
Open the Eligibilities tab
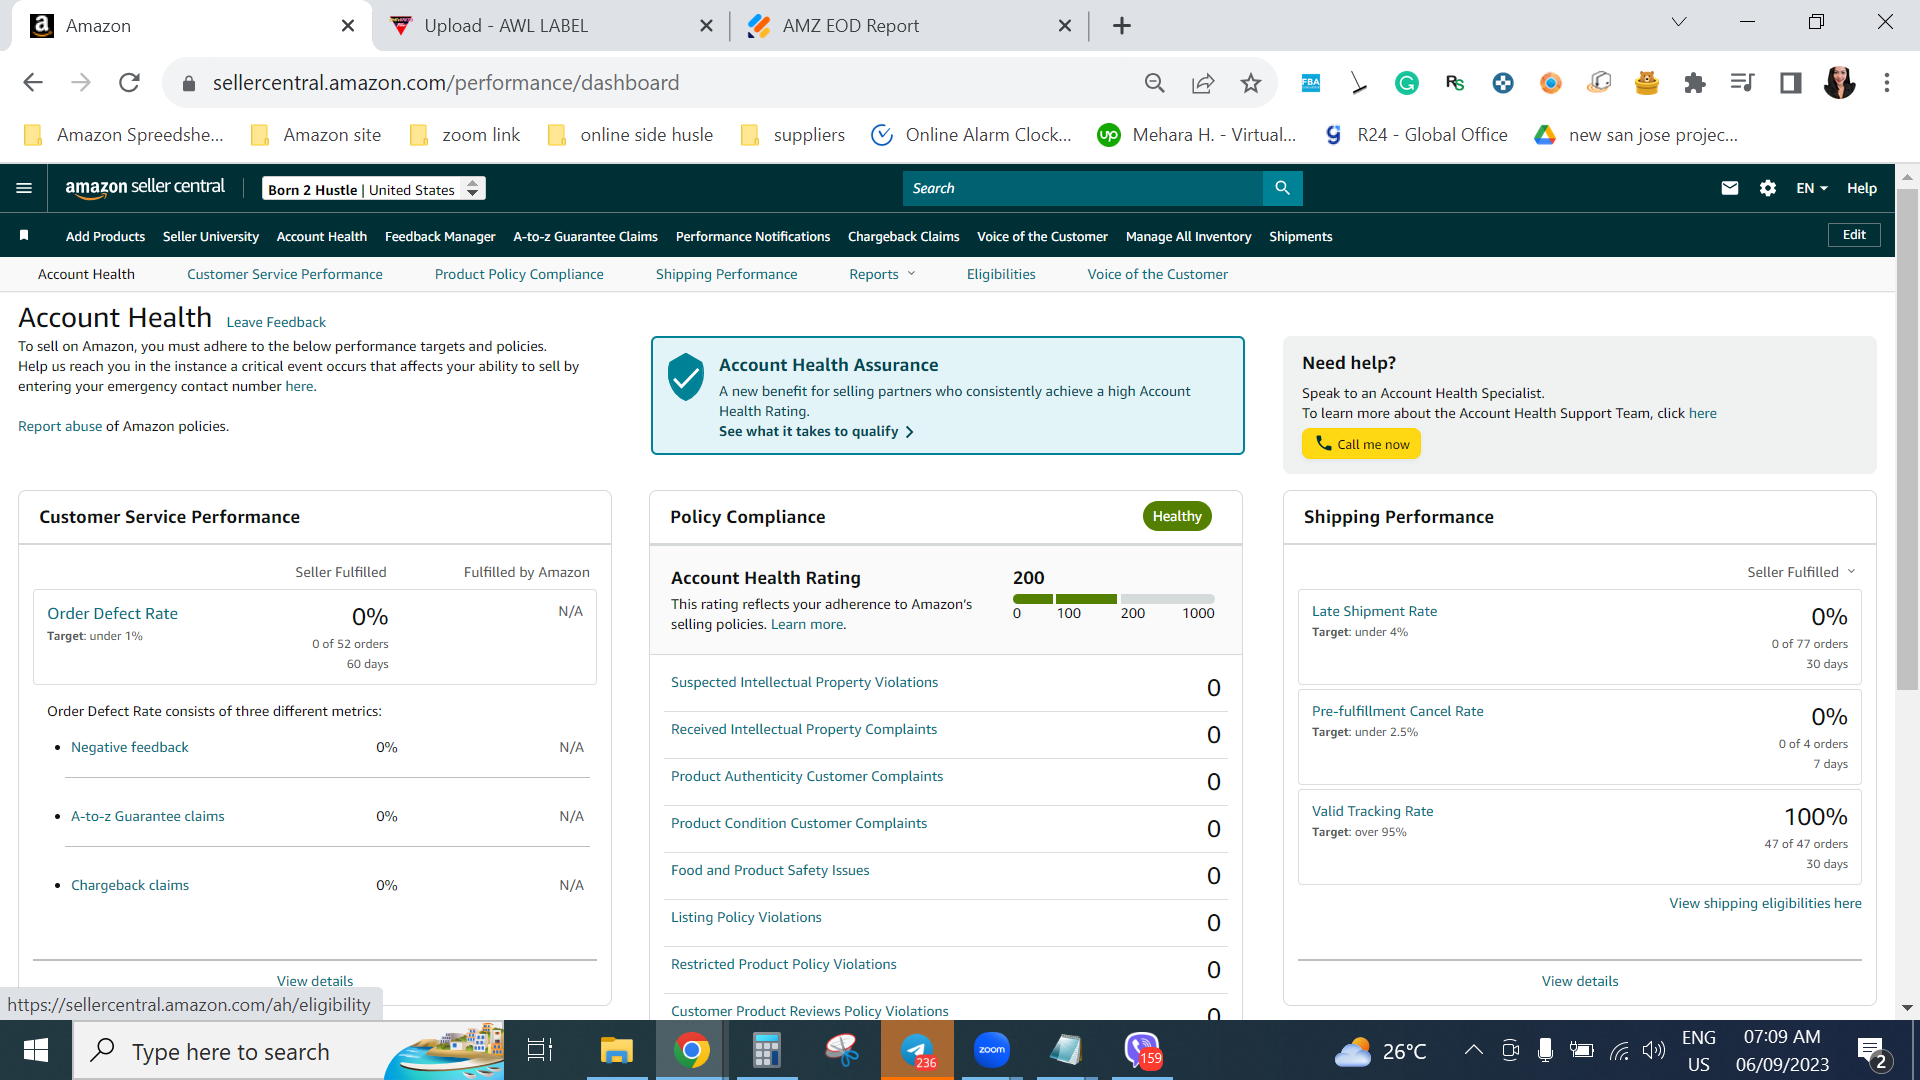(x=1001, y=274)
